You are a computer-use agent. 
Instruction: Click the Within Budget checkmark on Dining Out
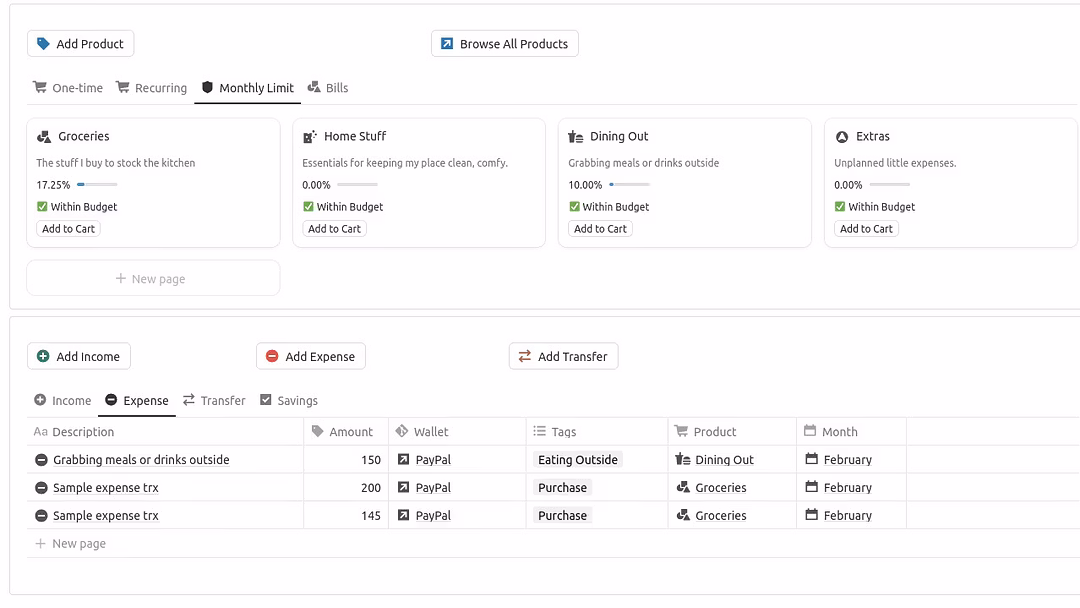coord(574,207)
